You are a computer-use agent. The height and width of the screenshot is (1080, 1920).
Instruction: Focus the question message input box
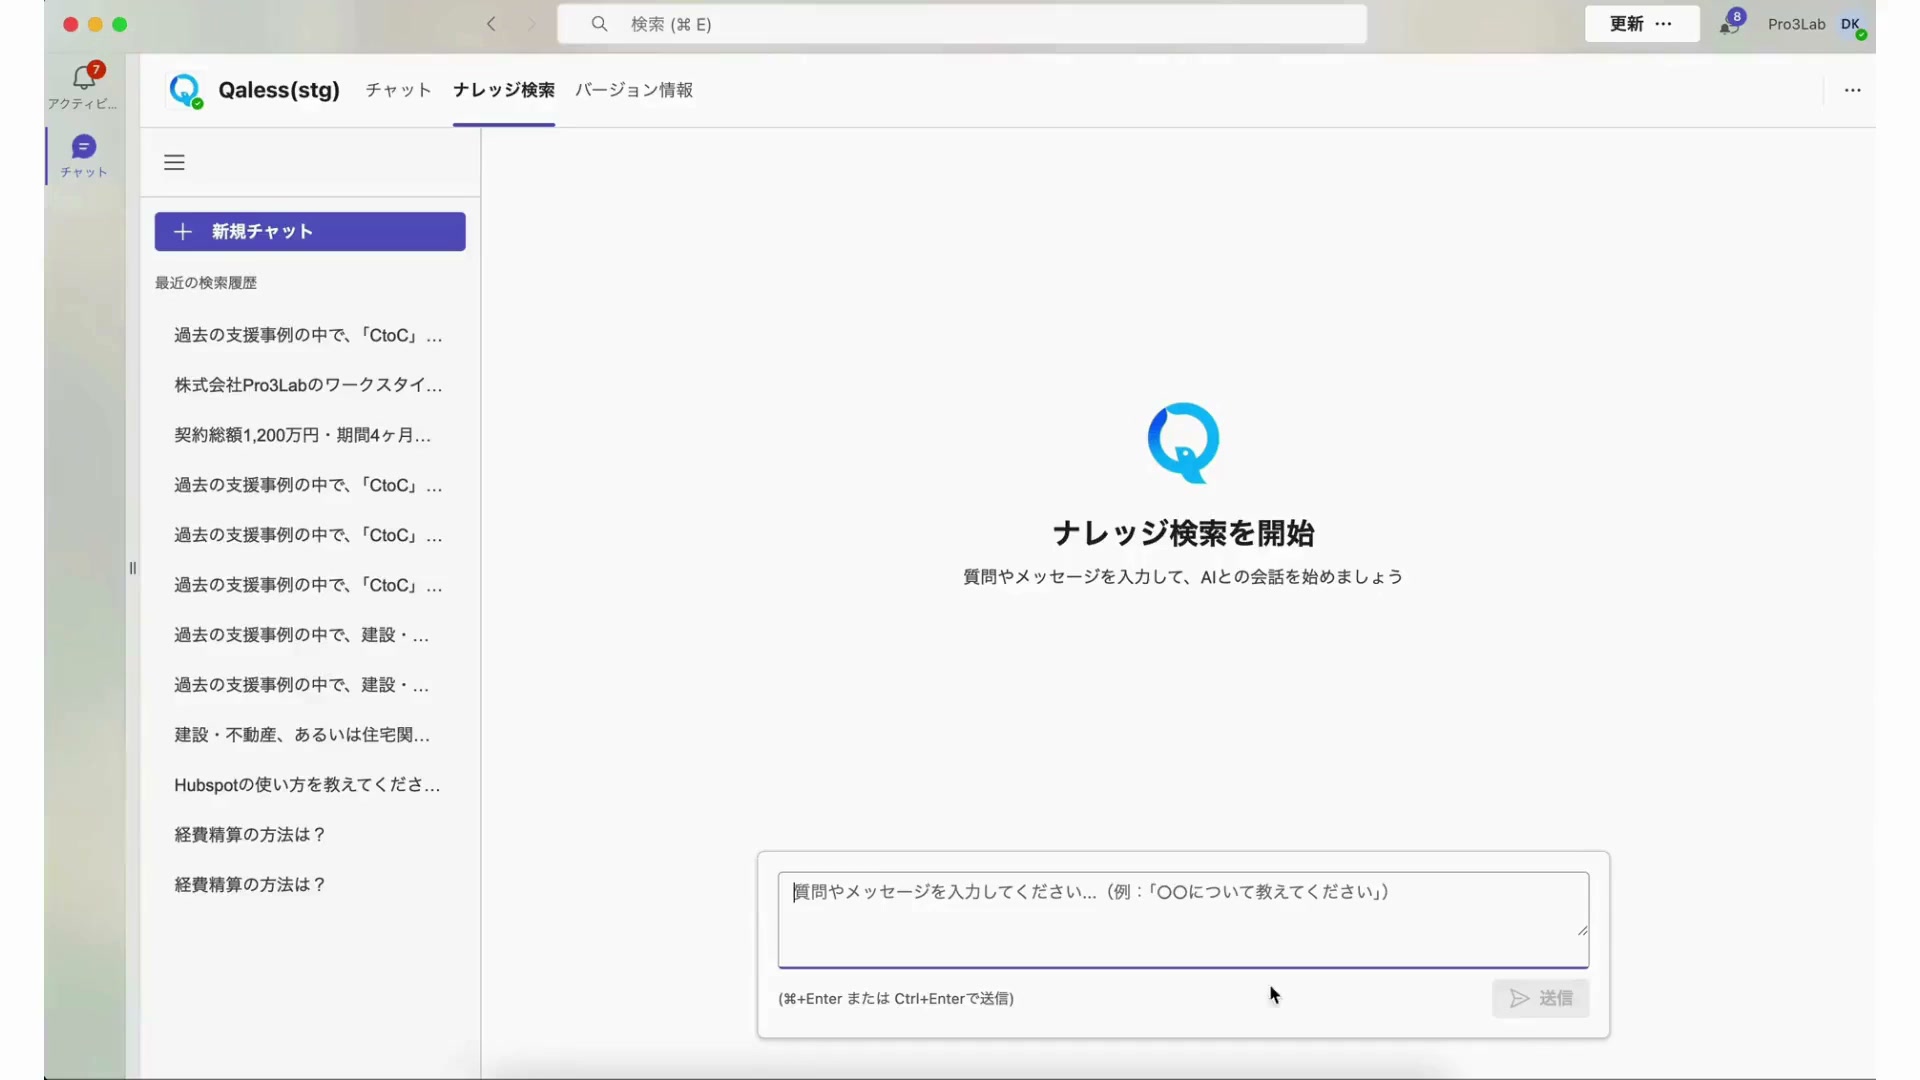pyautogui.click(x=1182, y=918)
